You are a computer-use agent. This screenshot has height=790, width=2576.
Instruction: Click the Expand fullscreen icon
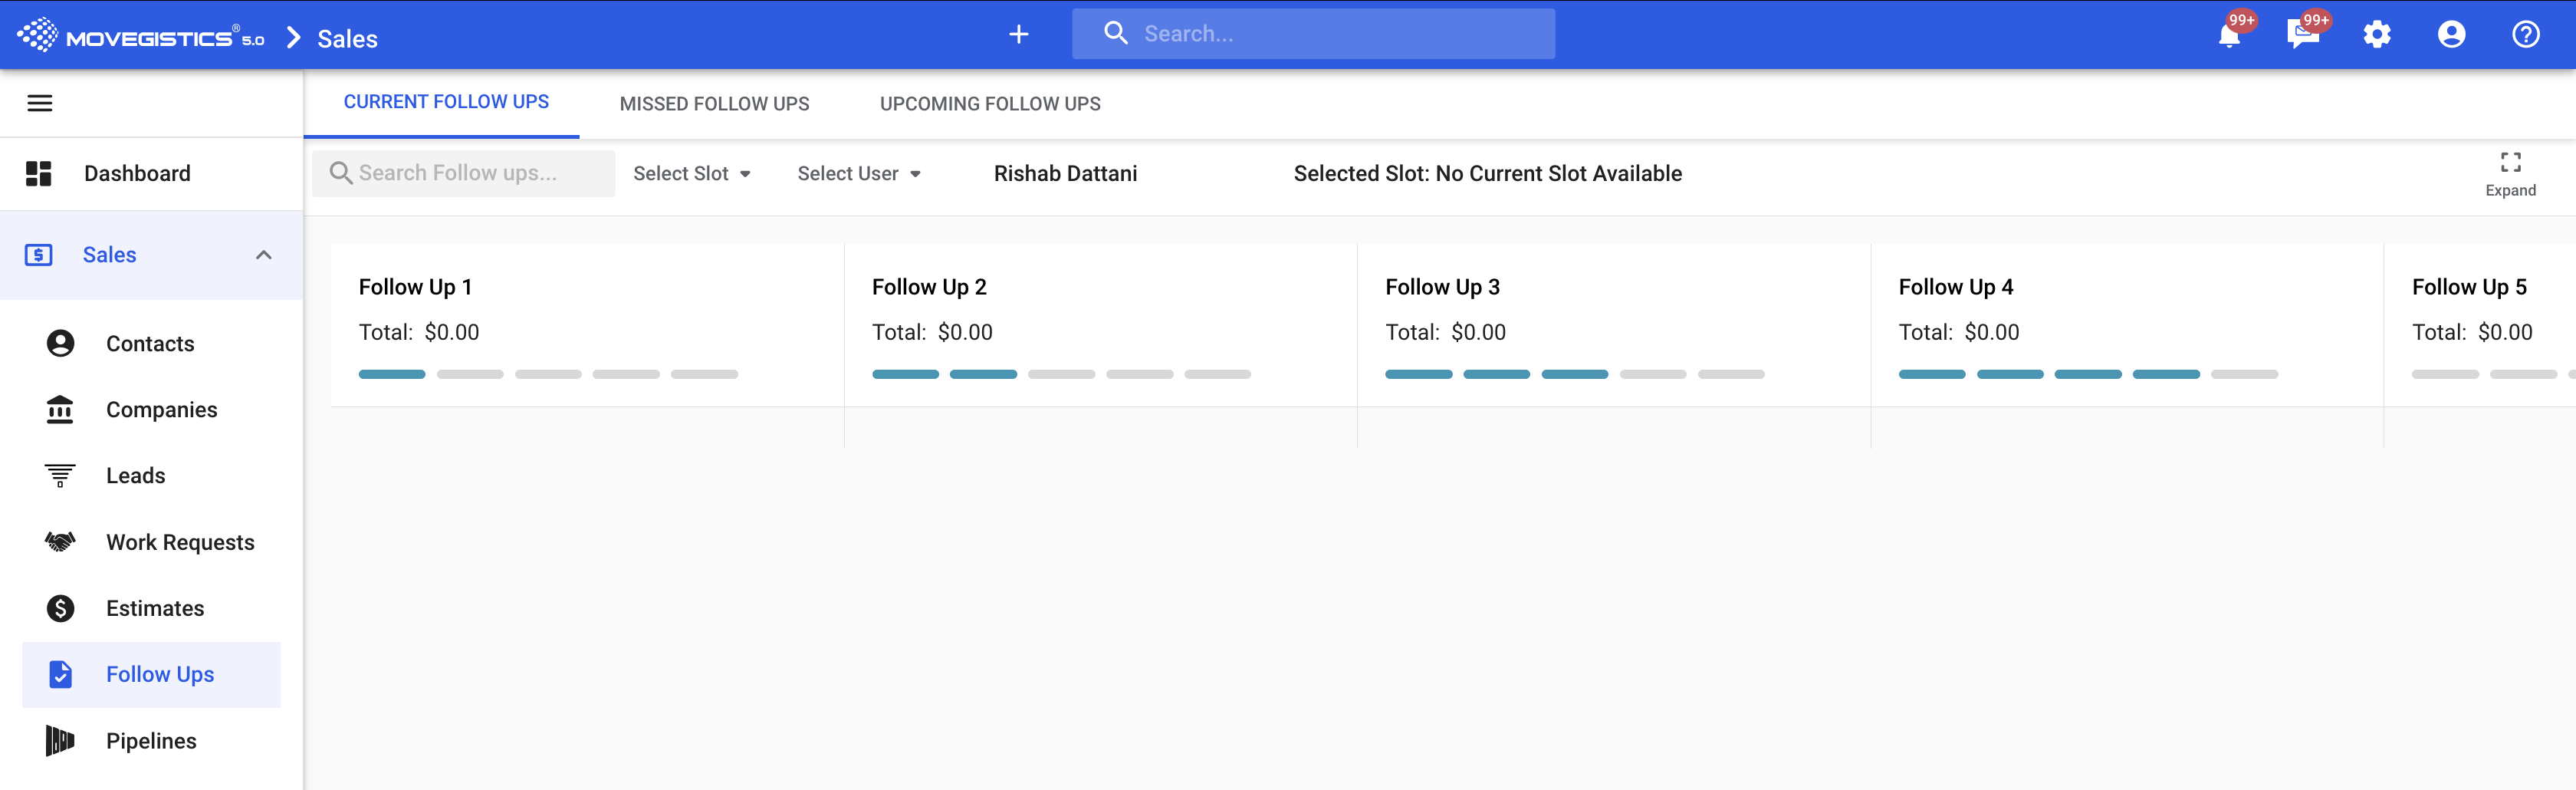point(2510,163)
